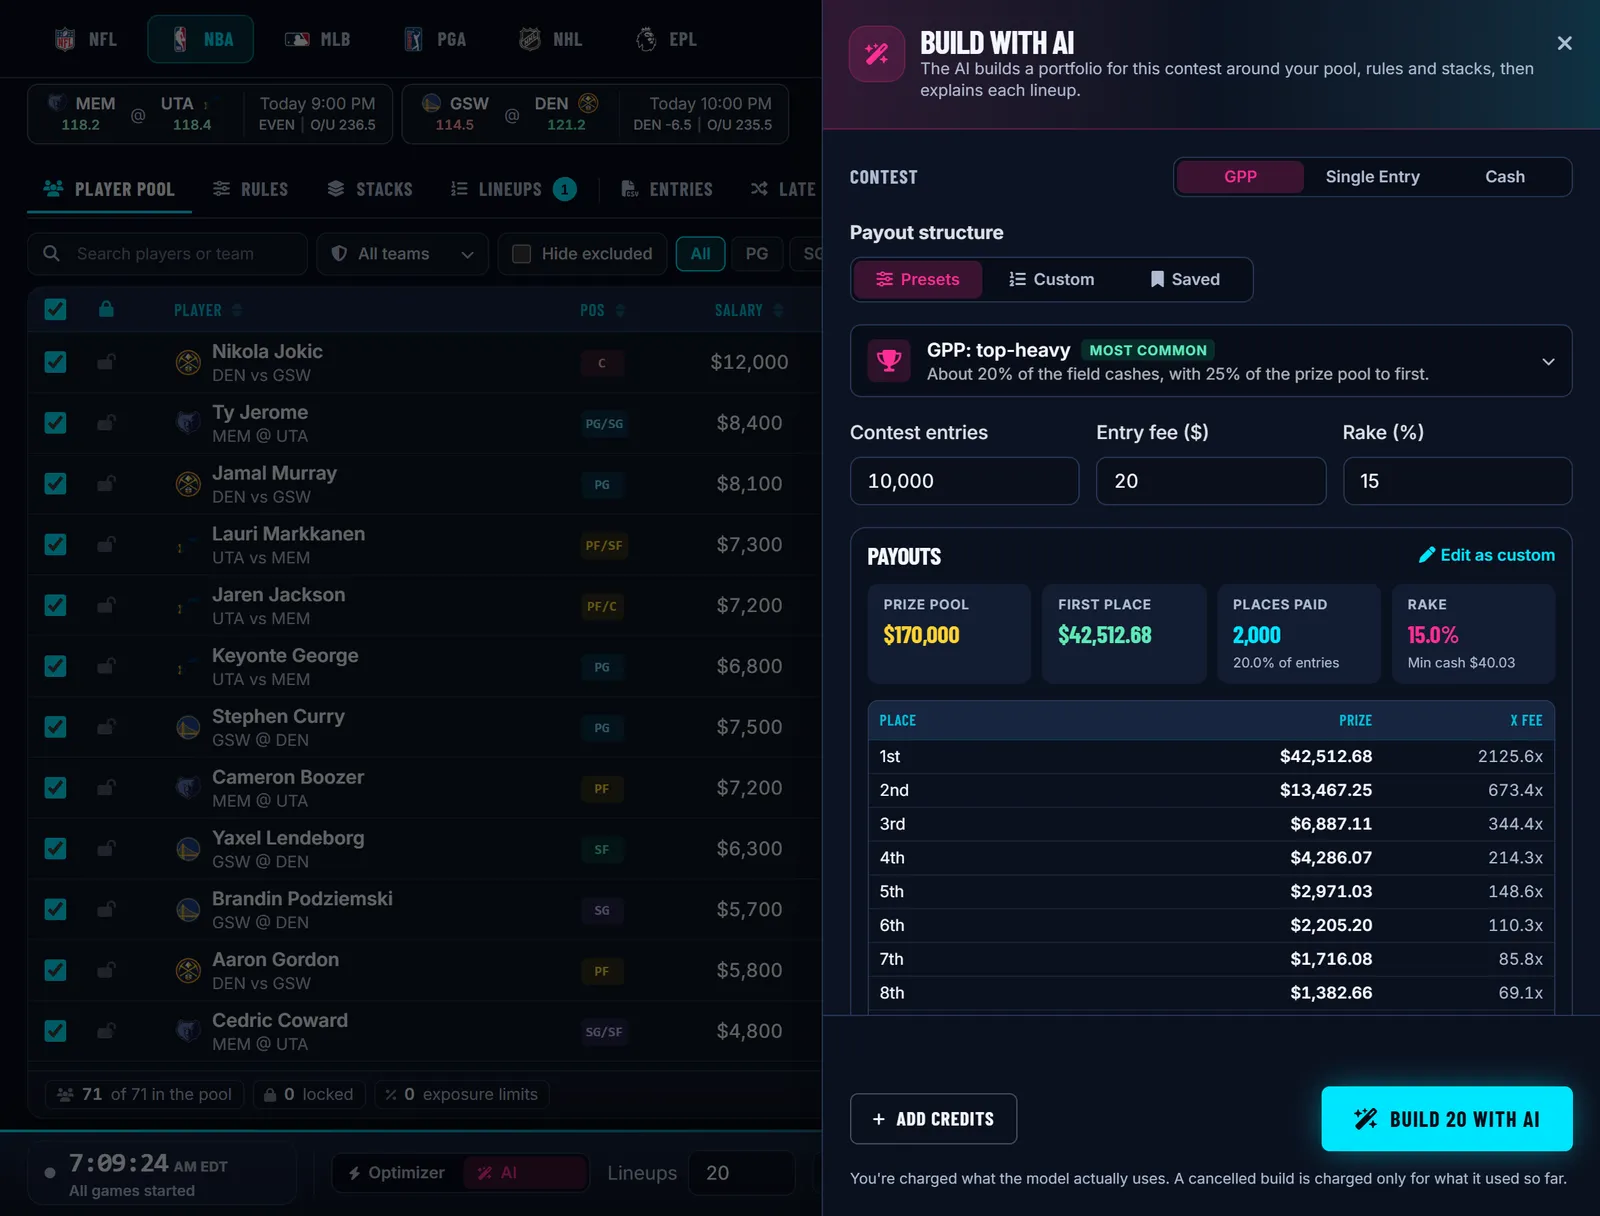Click the PGA league logo icon
This screenshot has width=1600, height=1216.
pyautogui.click(x=413, y=39)
